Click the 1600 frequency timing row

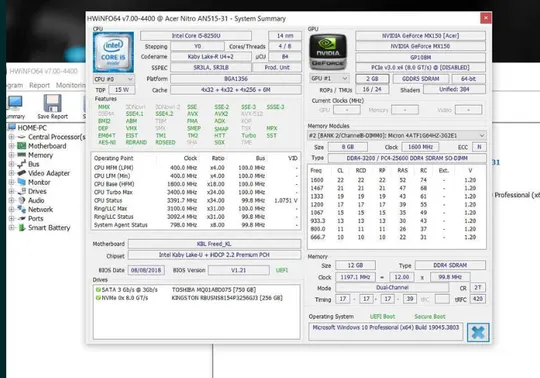pos(397,180)
